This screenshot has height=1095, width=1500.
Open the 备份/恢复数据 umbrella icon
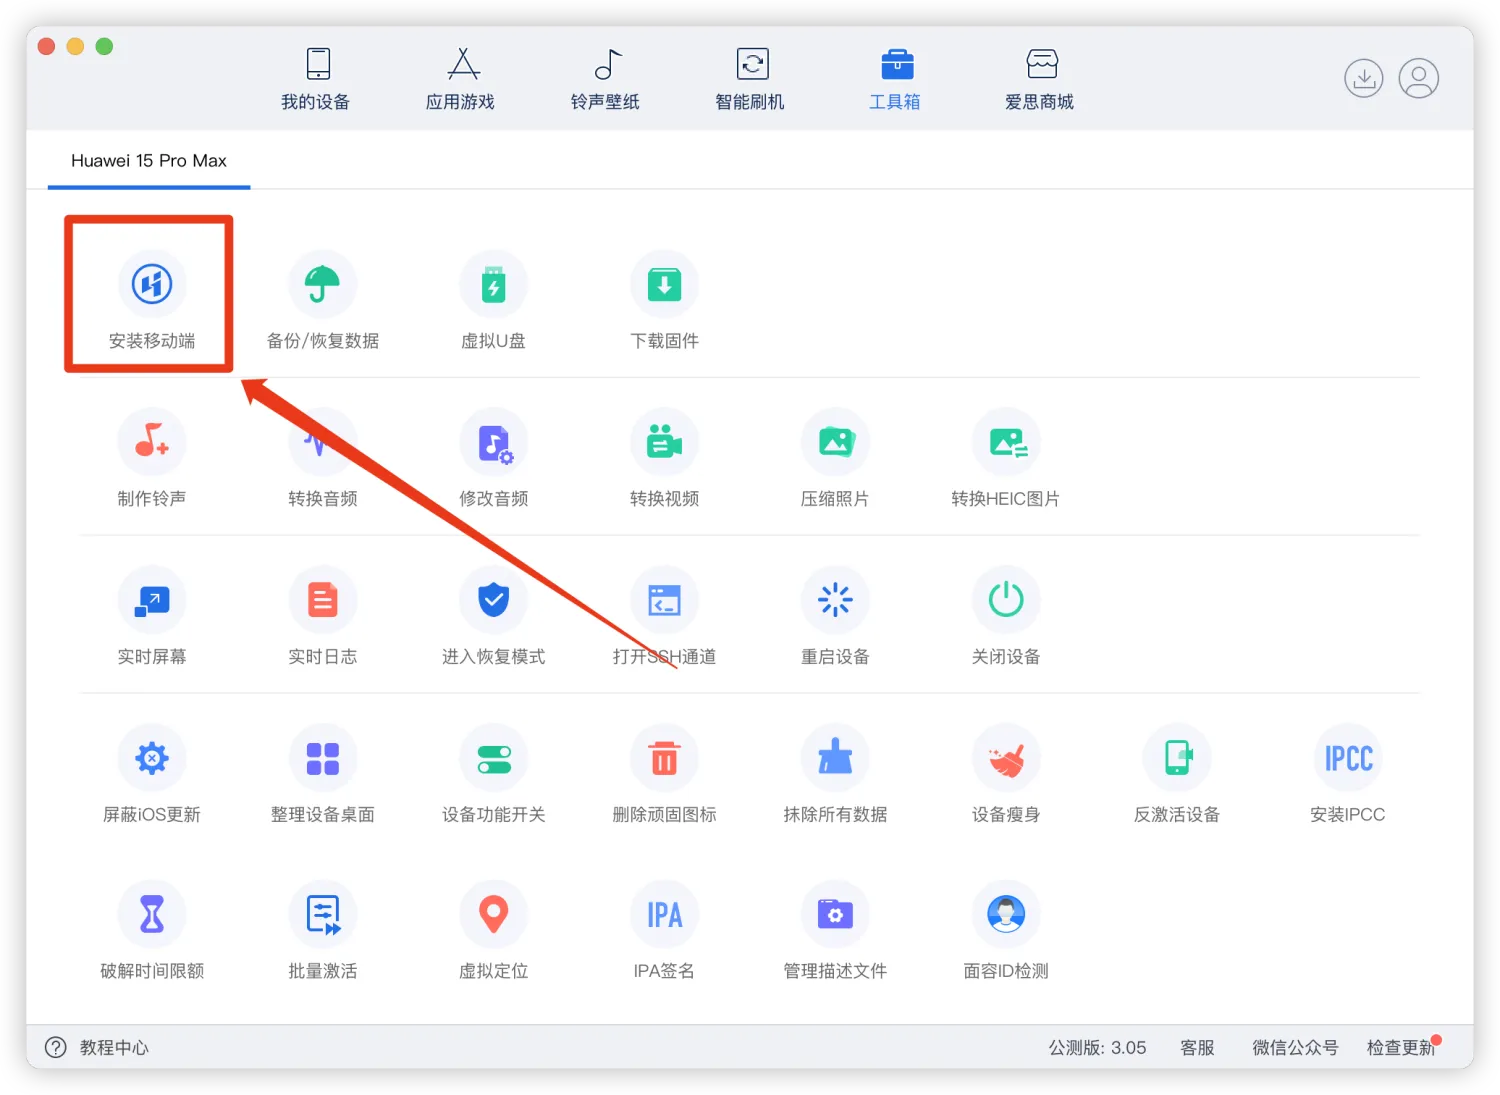tap(322, 284)
